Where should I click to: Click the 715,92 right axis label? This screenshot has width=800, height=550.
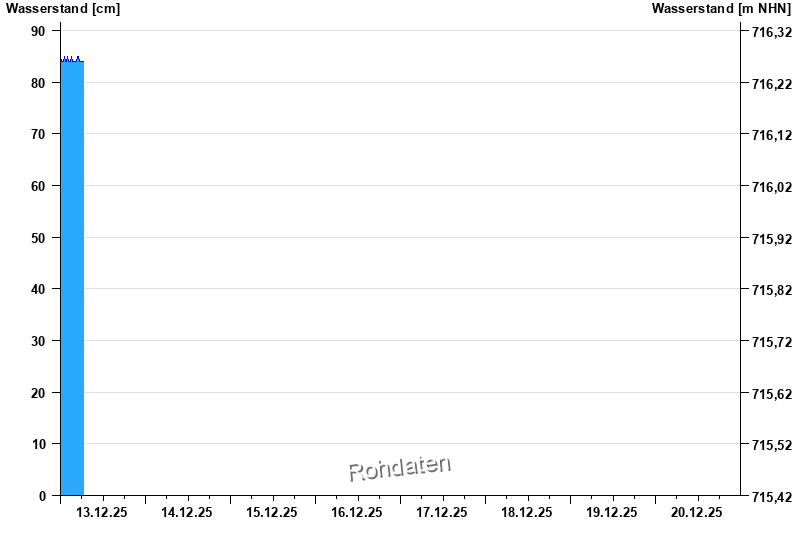[771, 239]
